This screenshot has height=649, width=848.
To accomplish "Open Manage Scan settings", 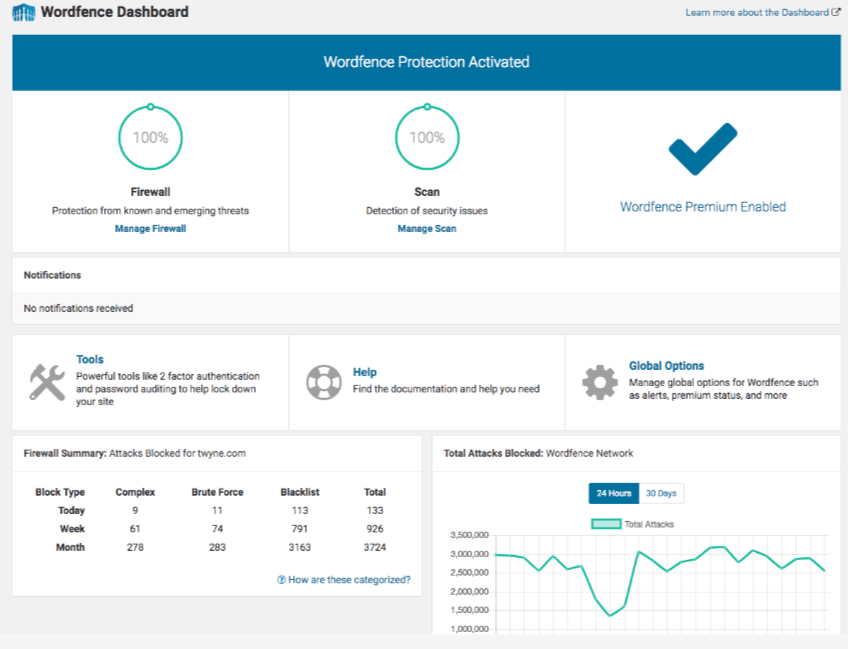I will pyautogui.click(x=426, y=228).
